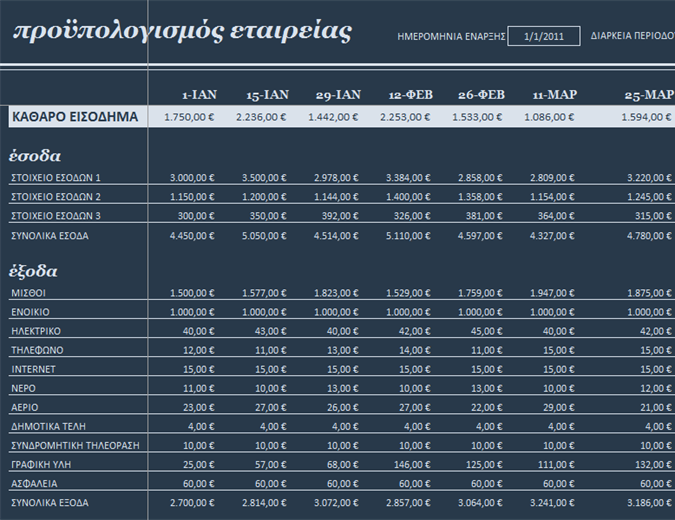Screen dimensions: 675x520
Task: Click income cell 3.500,00 €
Action: click(264, 178)
